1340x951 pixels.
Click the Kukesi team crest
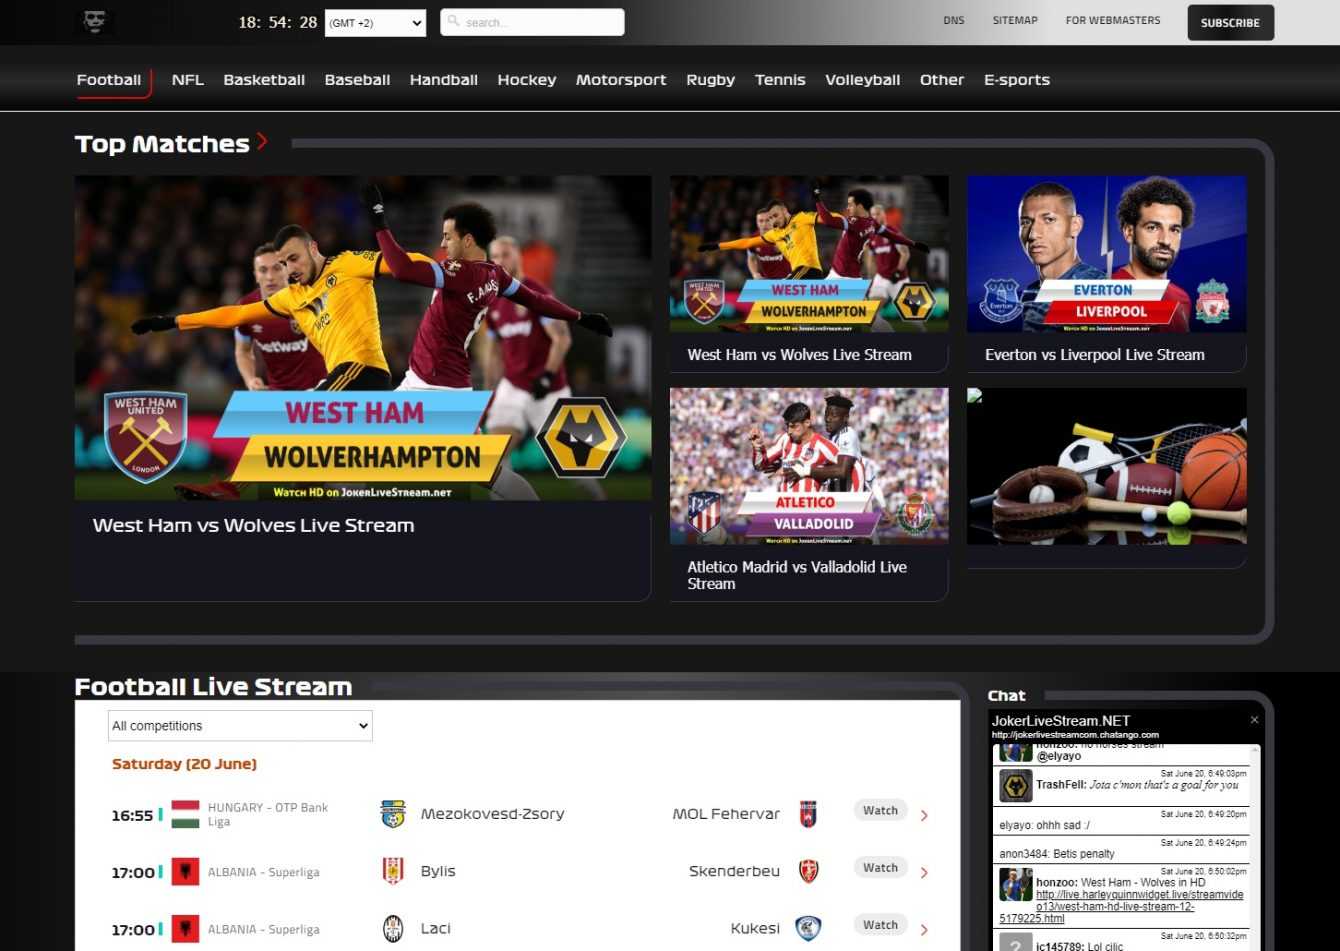[x=808, y=928]
